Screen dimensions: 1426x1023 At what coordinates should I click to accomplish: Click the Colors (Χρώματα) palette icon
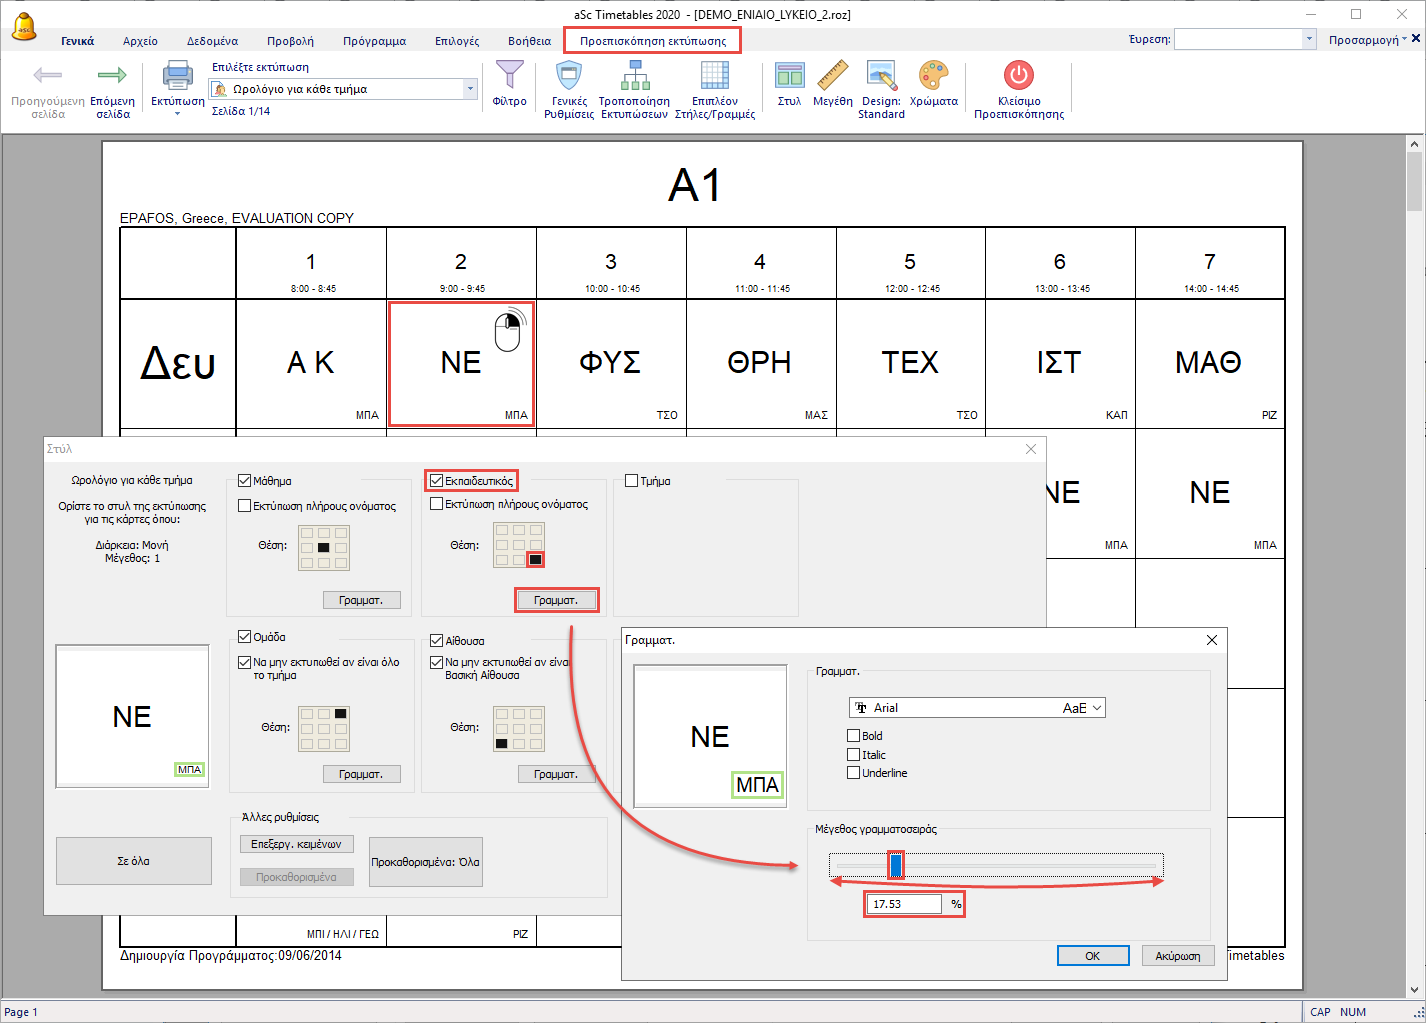click(x=933, y=76)
